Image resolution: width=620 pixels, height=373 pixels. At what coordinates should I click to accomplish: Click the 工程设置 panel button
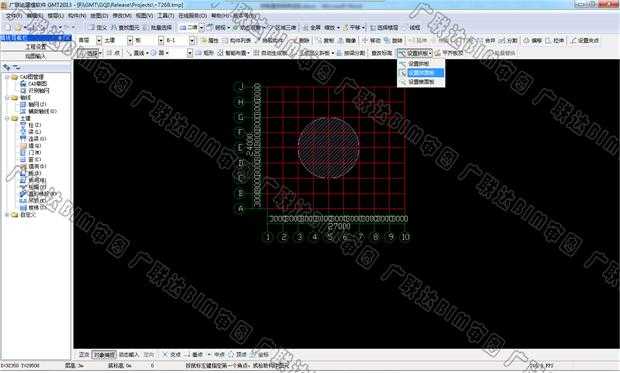[x=36, y=47]
